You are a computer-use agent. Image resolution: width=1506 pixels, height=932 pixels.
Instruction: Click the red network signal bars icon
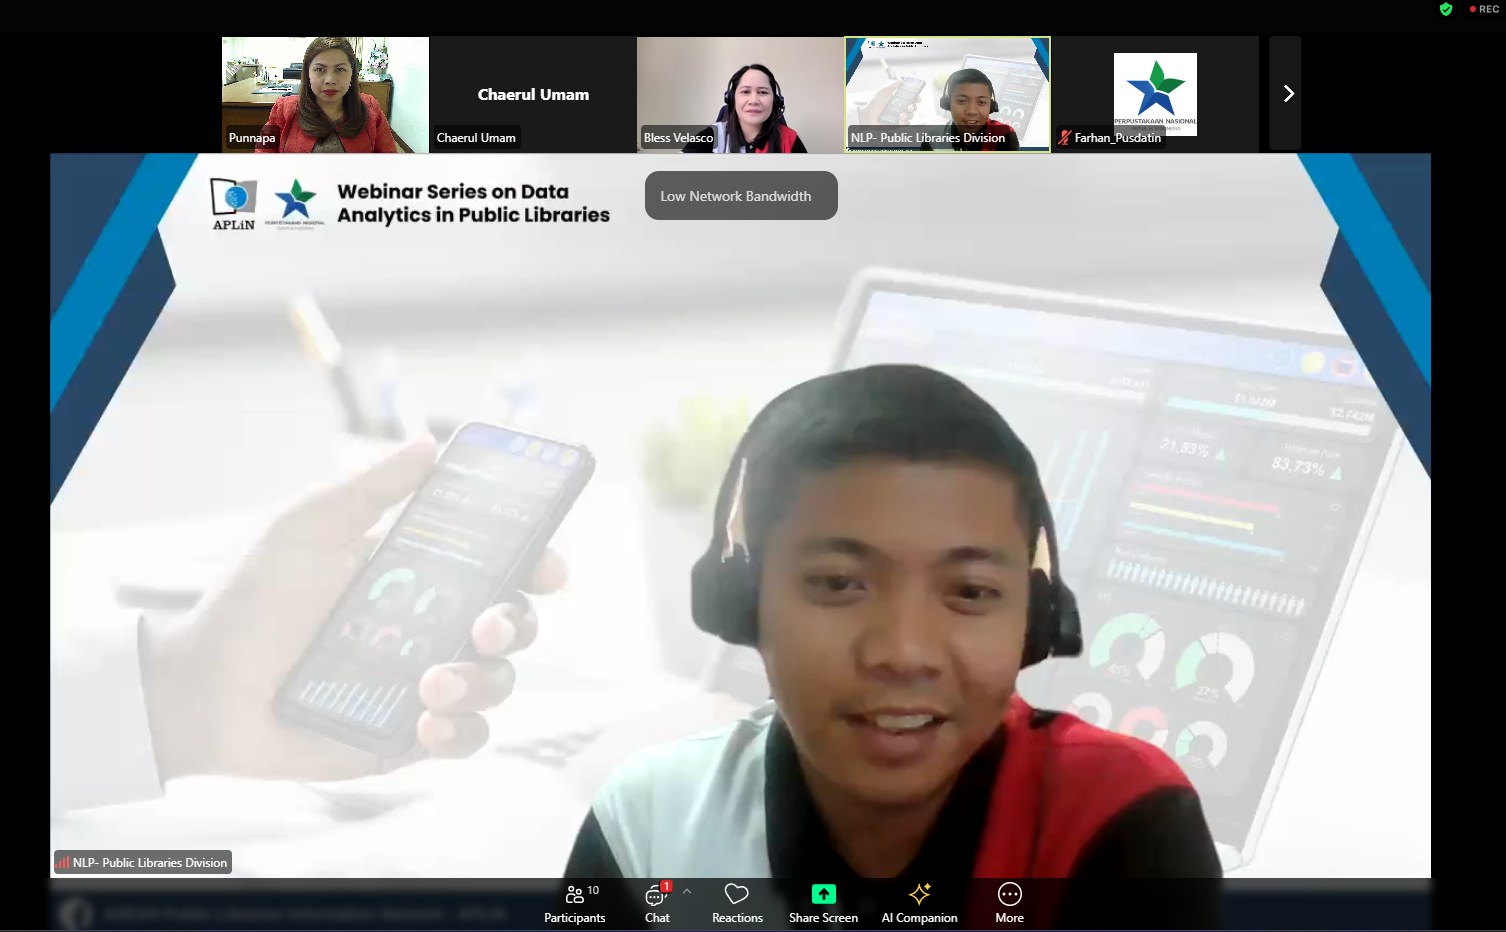tap(63, 863)
